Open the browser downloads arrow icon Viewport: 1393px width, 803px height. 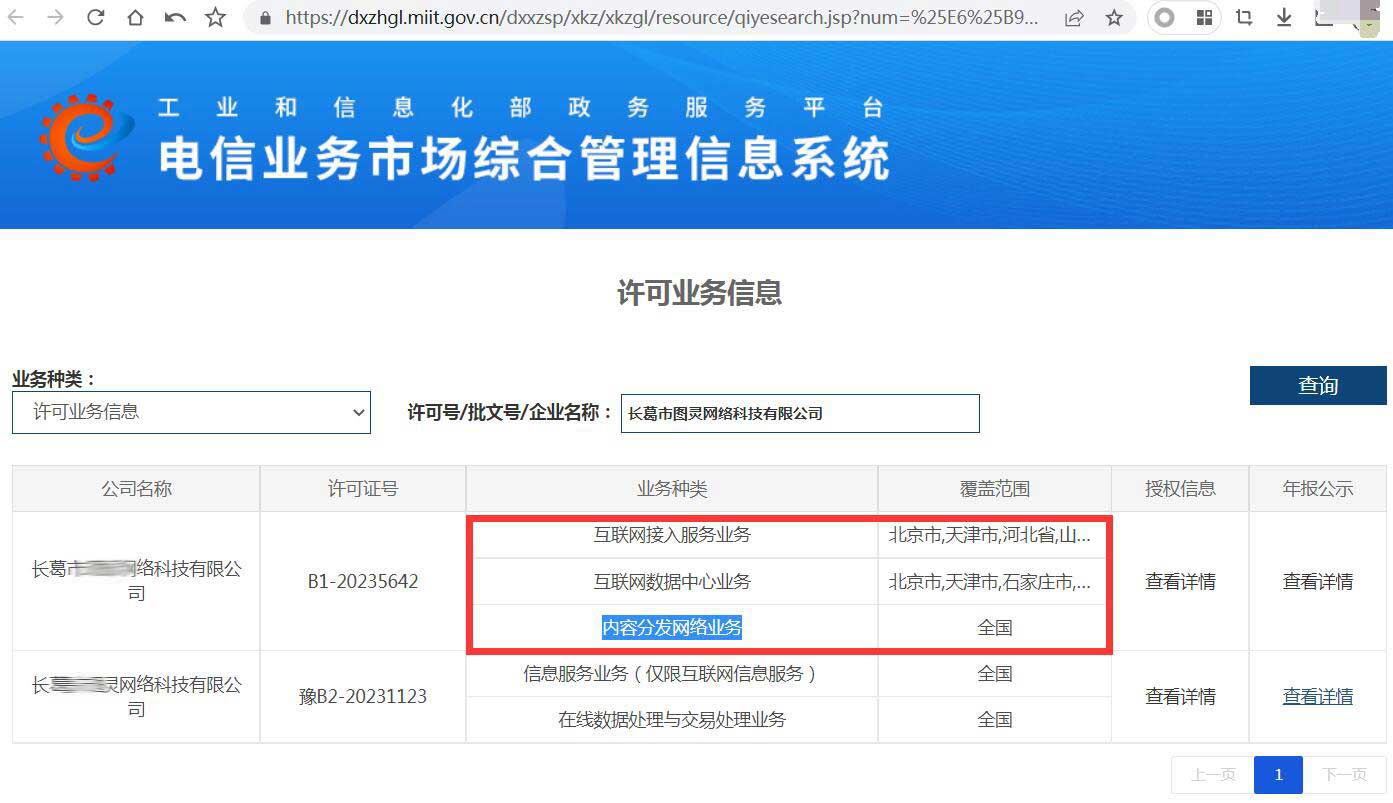coord(1284,17)
